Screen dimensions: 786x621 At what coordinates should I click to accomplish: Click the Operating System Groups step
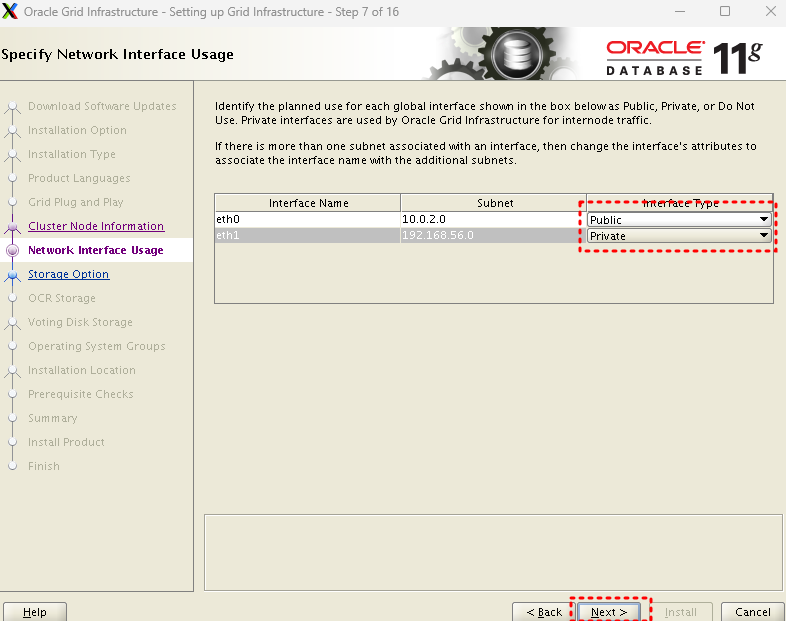click(97, 346)
